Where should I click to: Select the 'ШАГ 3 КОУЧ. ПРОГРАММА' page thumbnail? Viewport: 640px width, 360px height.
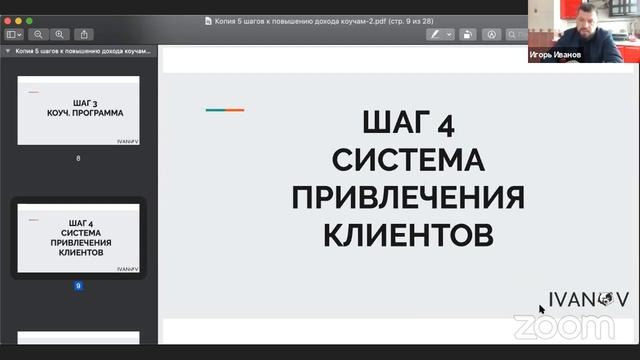[78, 110]
